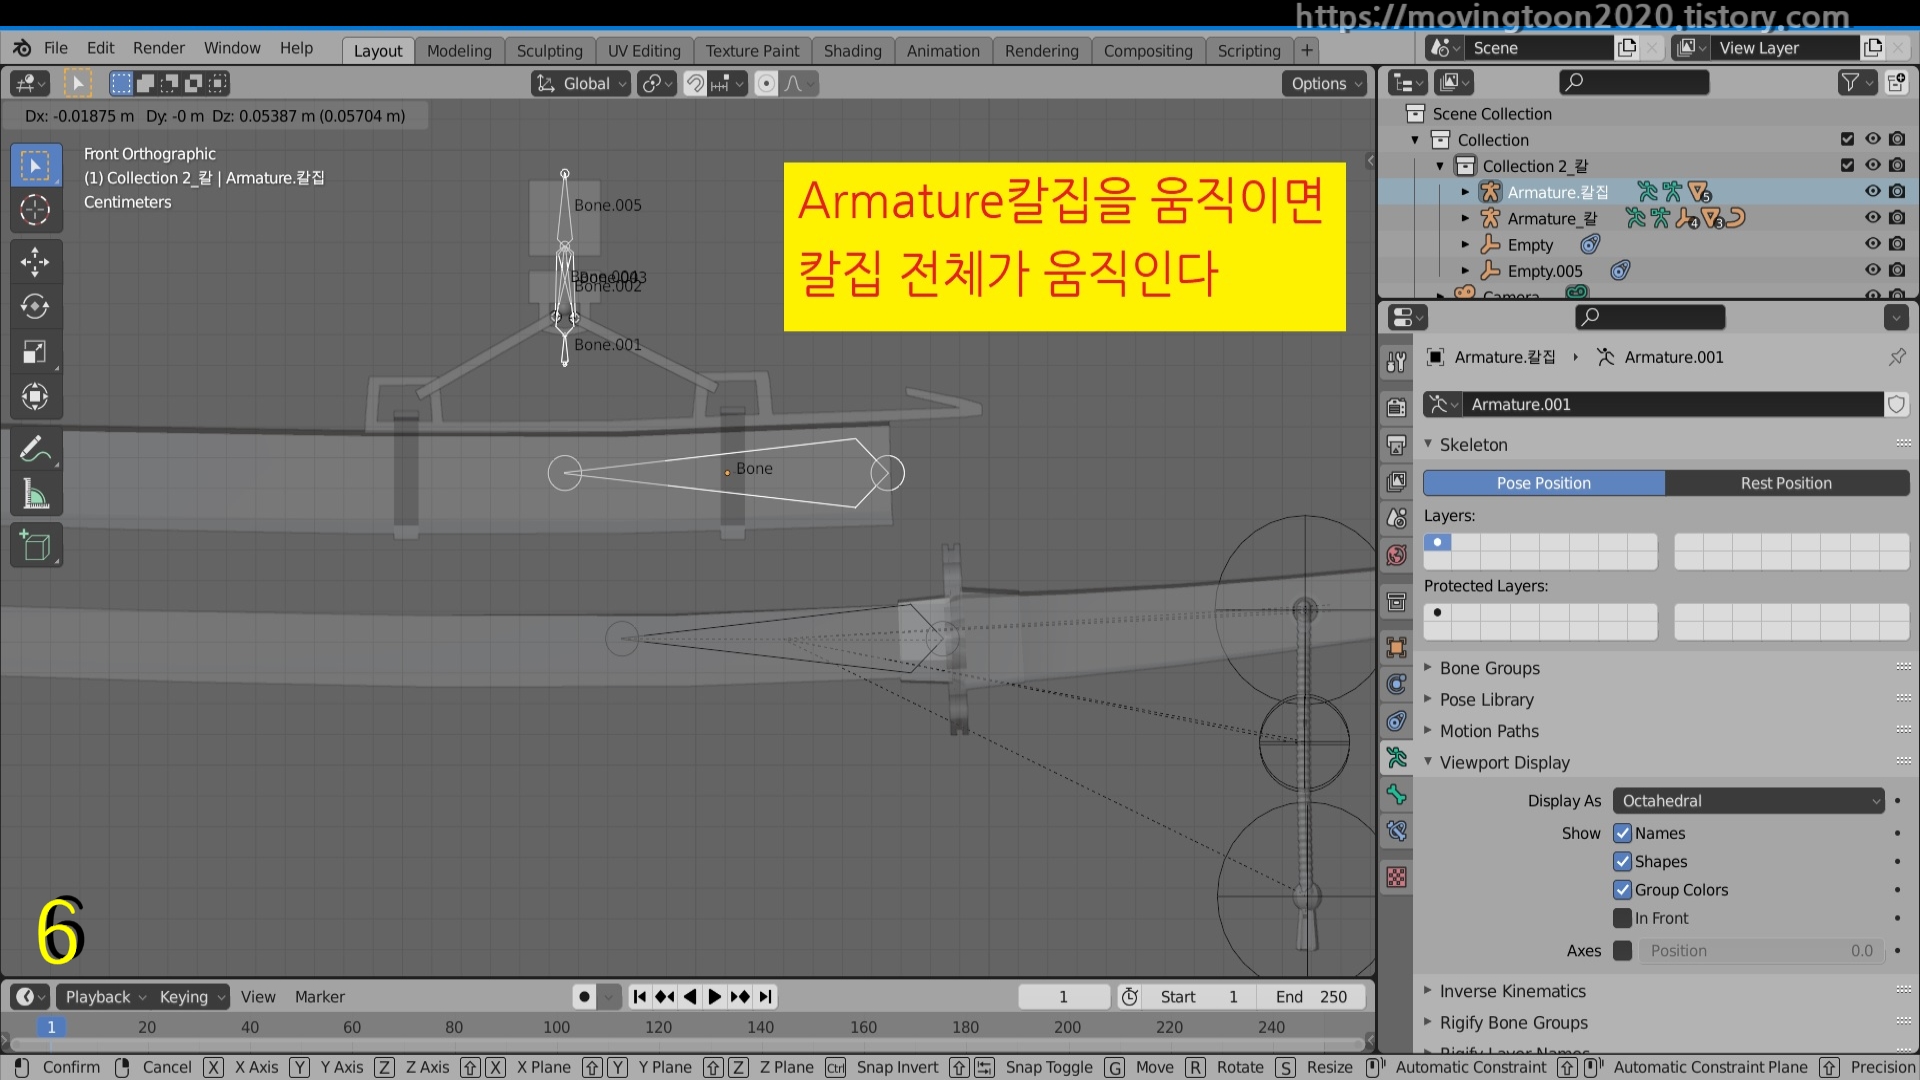The width and height of the screenshot is (1920, 1080).
Task: Expand the Bone Groups panel
Action: tap(1489, 668)
